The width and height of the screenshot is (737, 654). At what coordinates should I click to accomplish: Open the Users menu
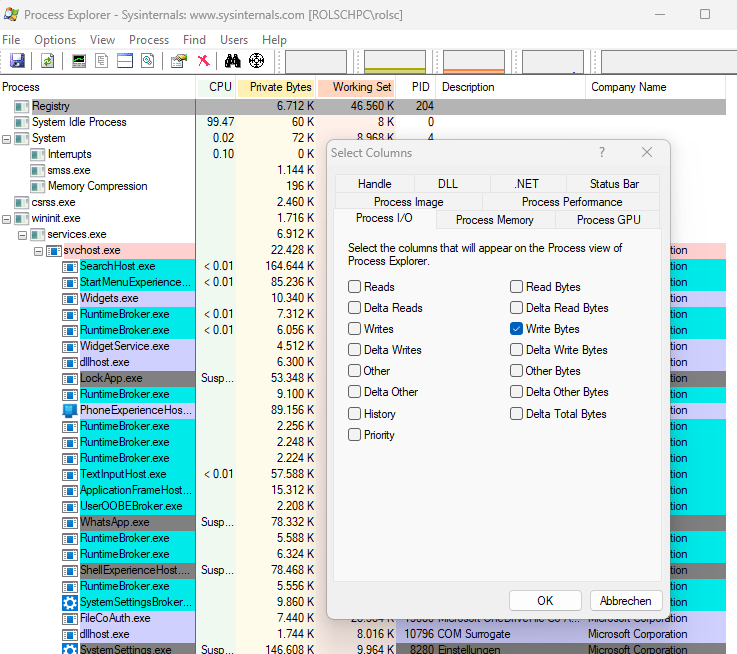click(234, 40)
